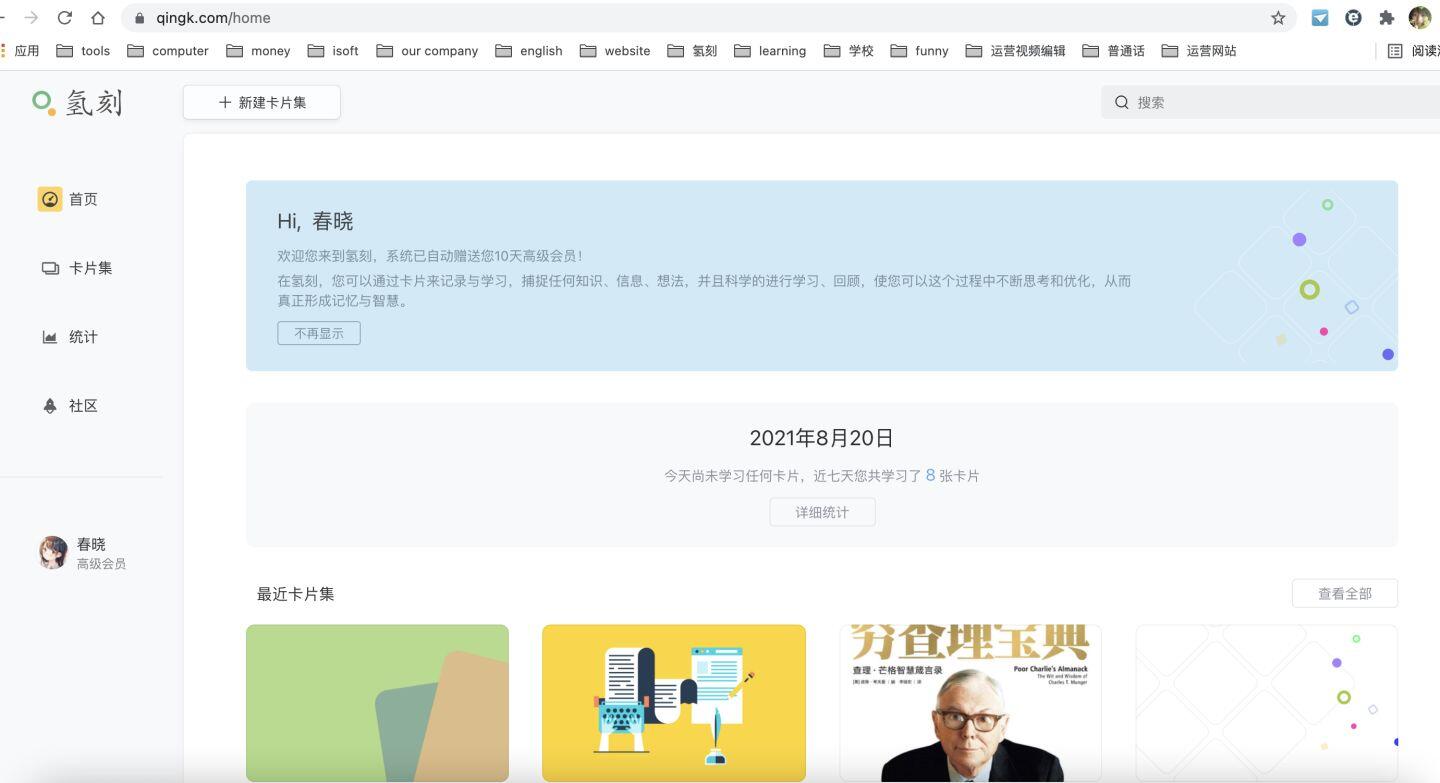Open the yellow typewriter deck thumbnail
Screen dimensions: 1440x783
tap(673, 703)
